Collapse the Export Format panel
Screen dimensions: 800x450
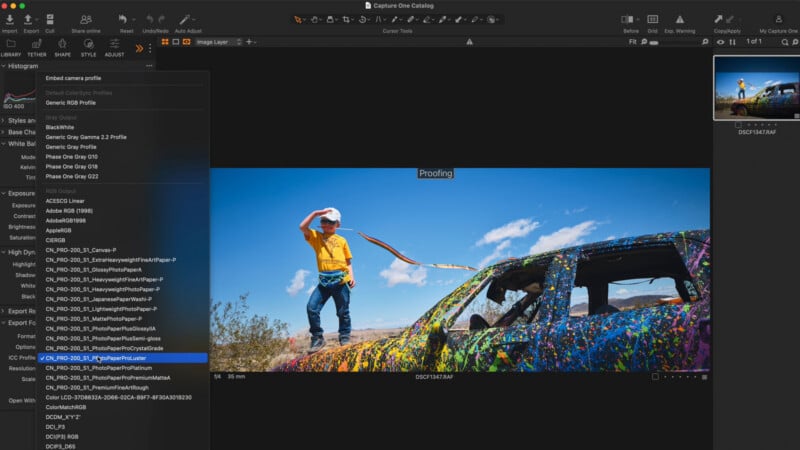[4, 322]
